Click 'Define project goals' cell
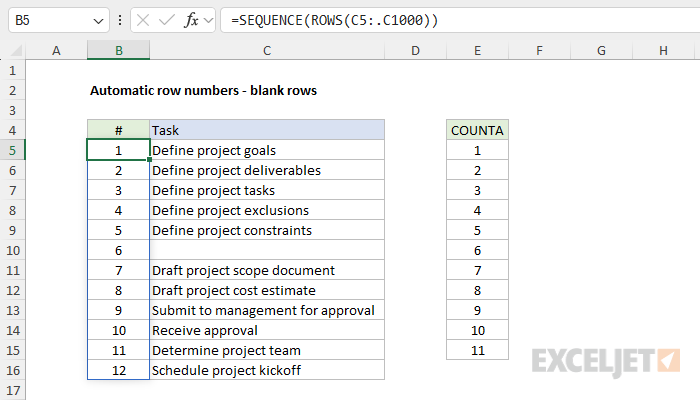Screen dimensions: 700x400 click(267, 150)
